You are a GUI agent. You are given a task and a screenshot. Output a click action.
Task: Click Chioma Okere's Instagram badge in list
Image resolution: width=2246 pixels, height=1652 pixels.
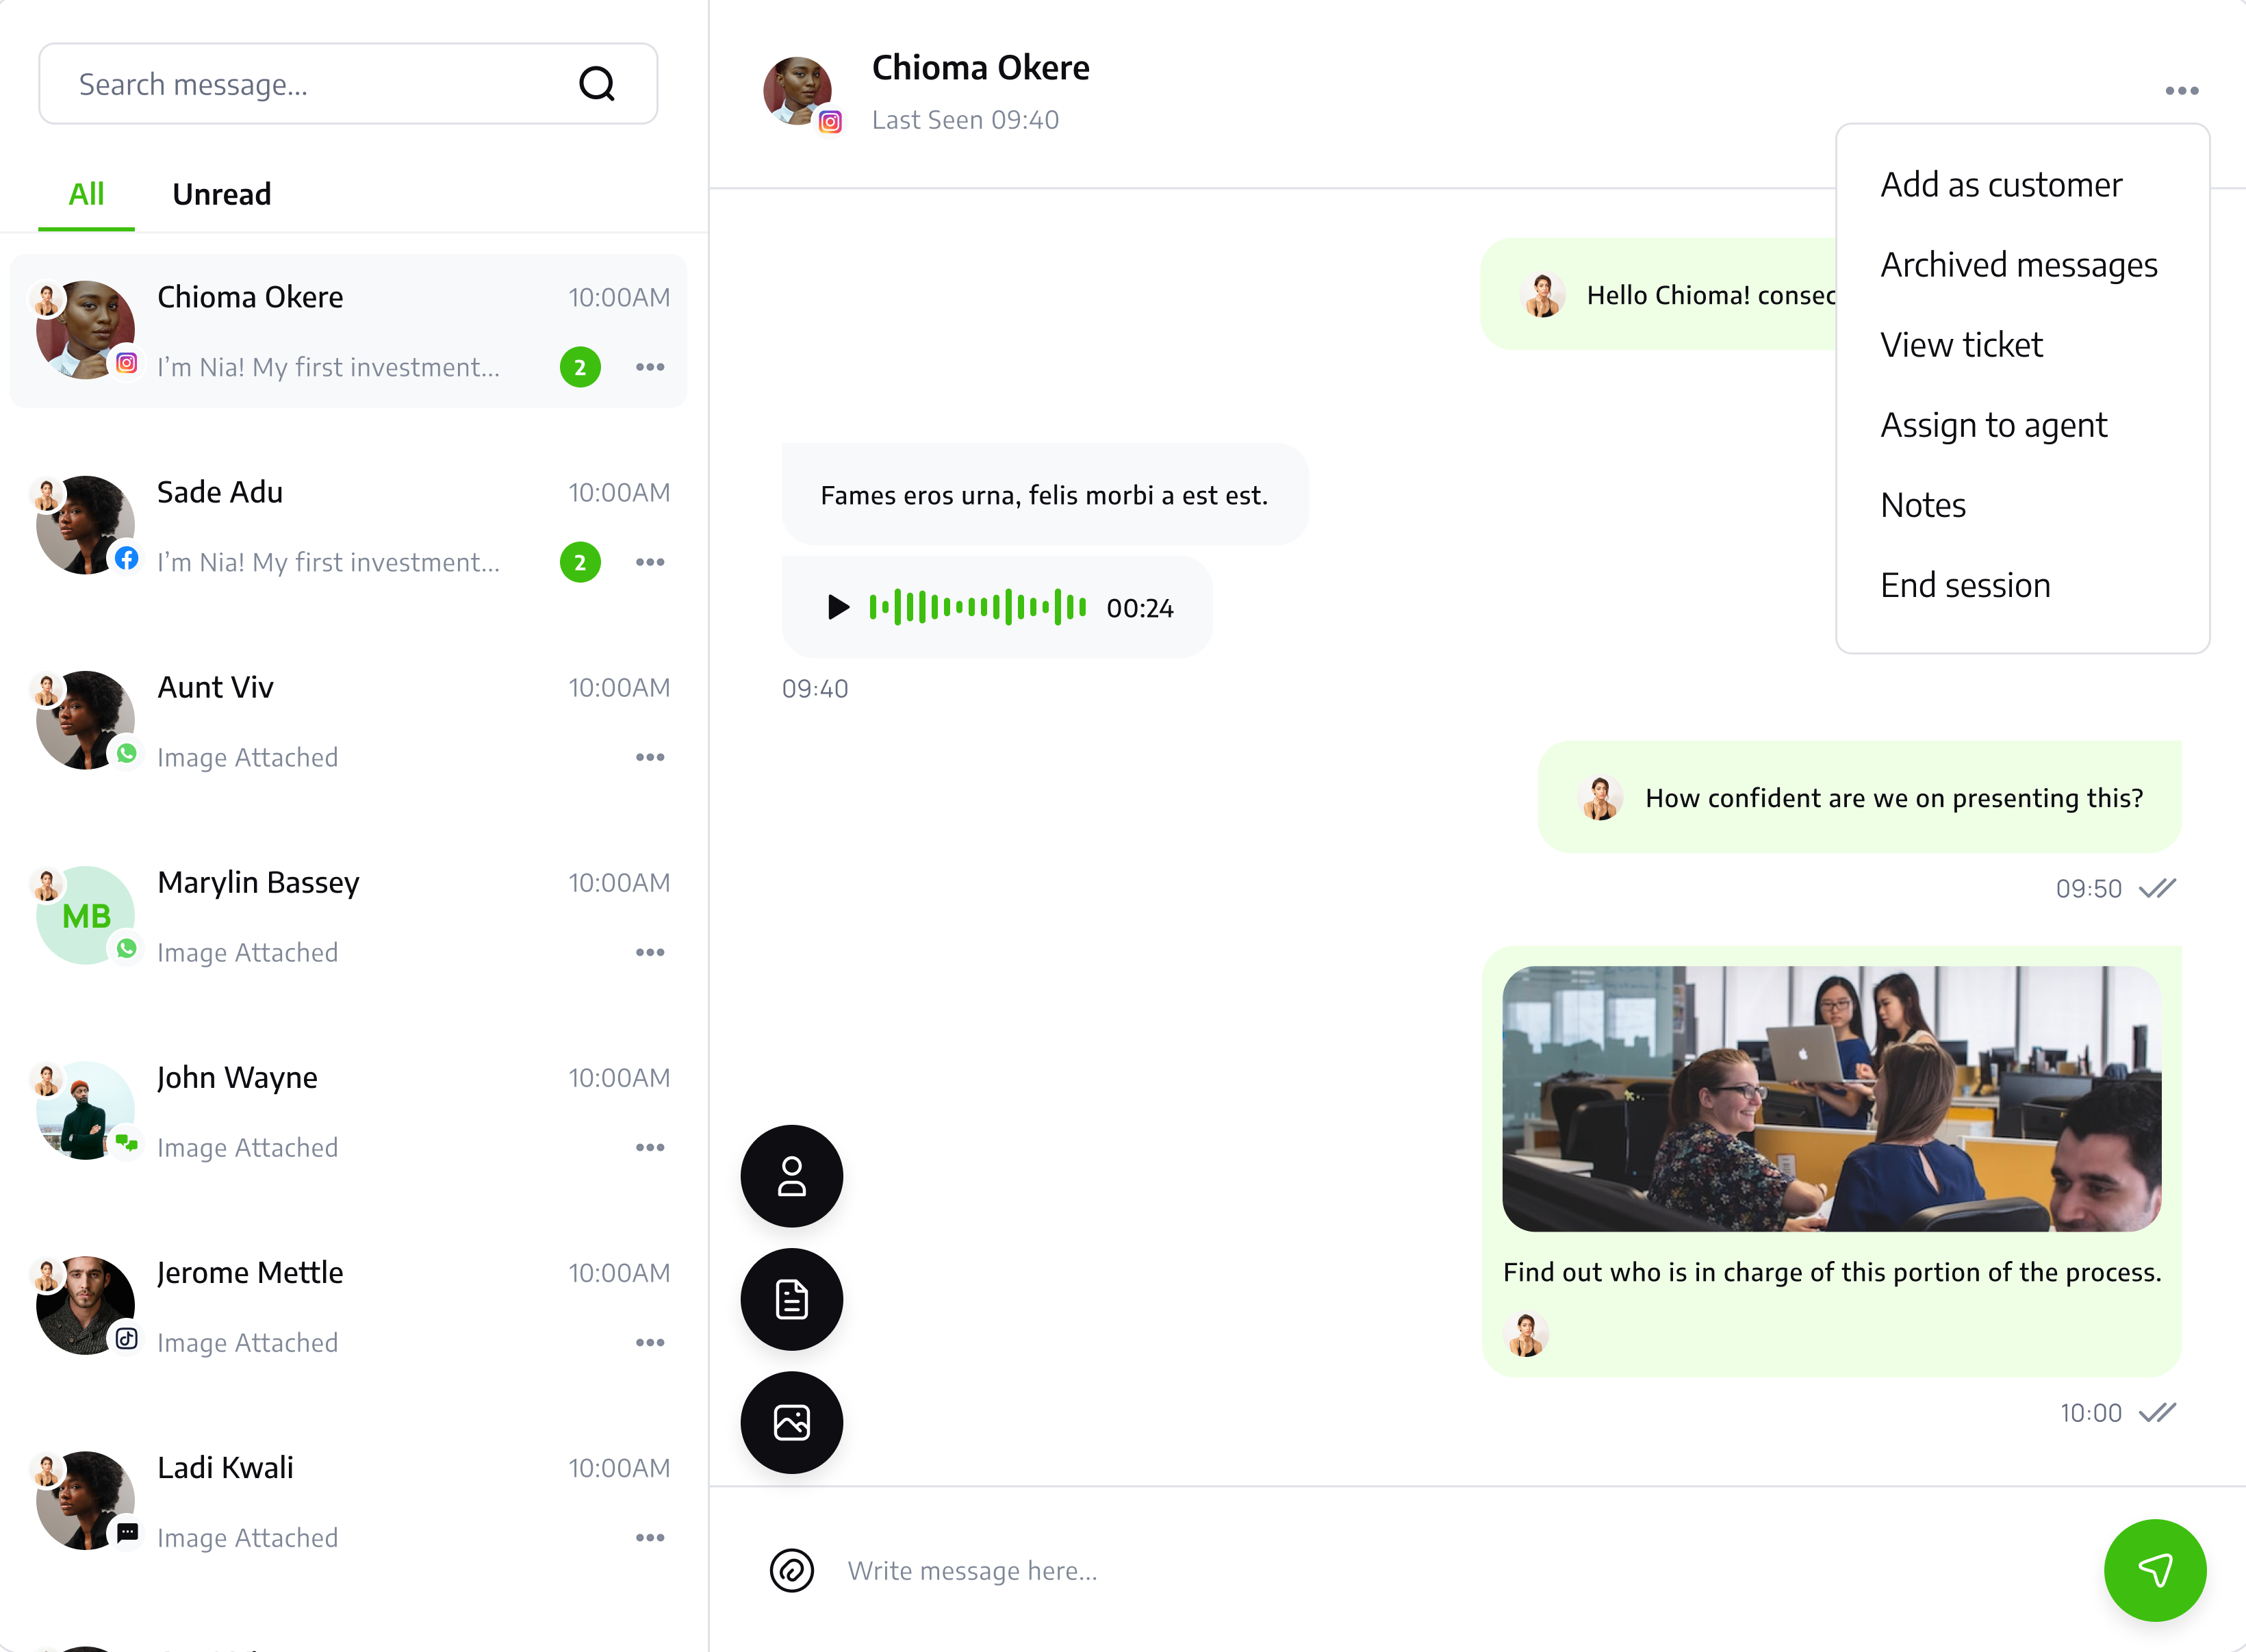[126, 363]
